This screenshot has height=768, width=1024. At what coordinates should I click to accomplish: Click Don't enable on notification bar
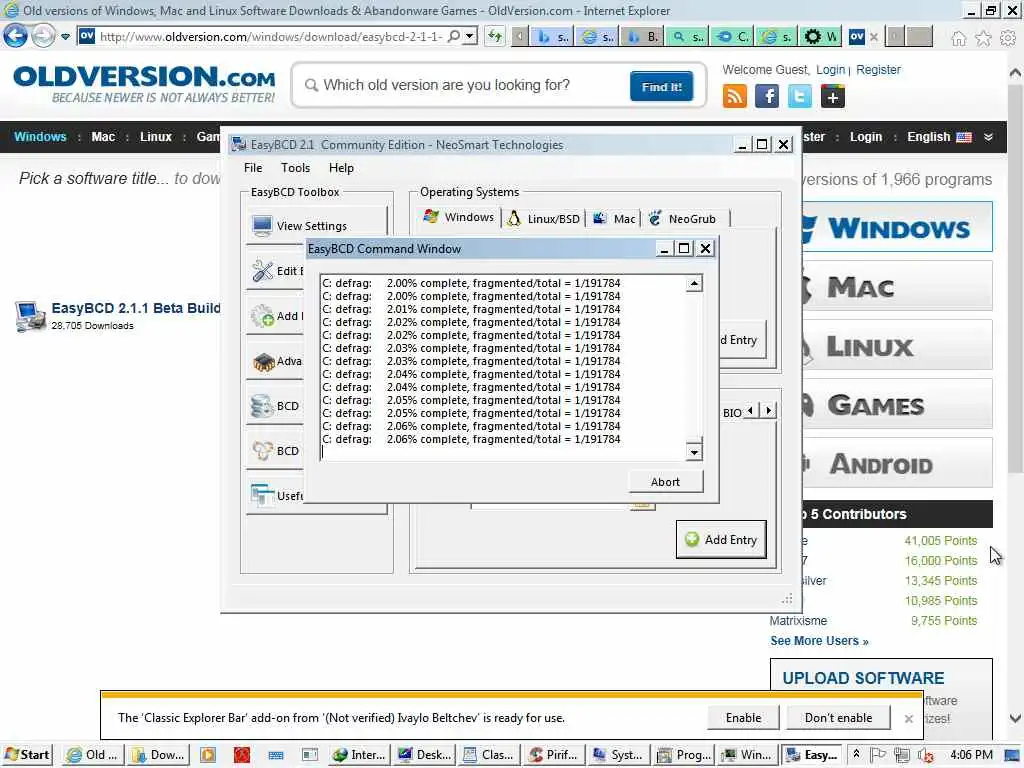tap(839, 717)
